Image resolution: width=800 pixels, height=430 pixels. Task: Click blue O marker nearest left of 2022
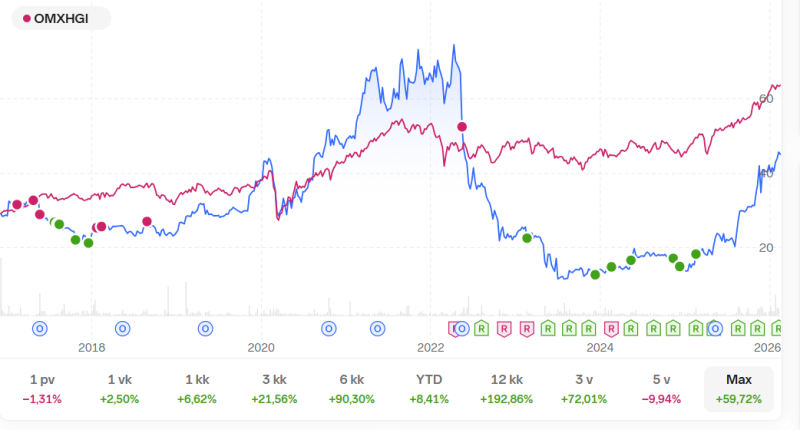[378, 328]
